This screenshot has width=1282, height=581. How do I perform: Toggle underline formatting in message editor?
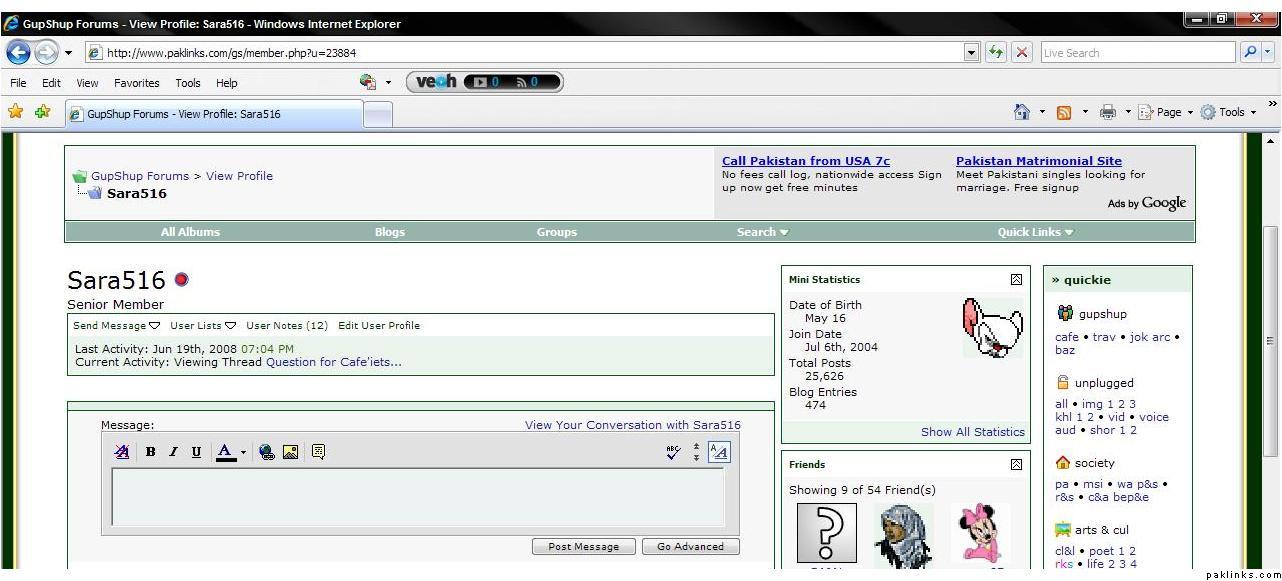coord(196,452)
